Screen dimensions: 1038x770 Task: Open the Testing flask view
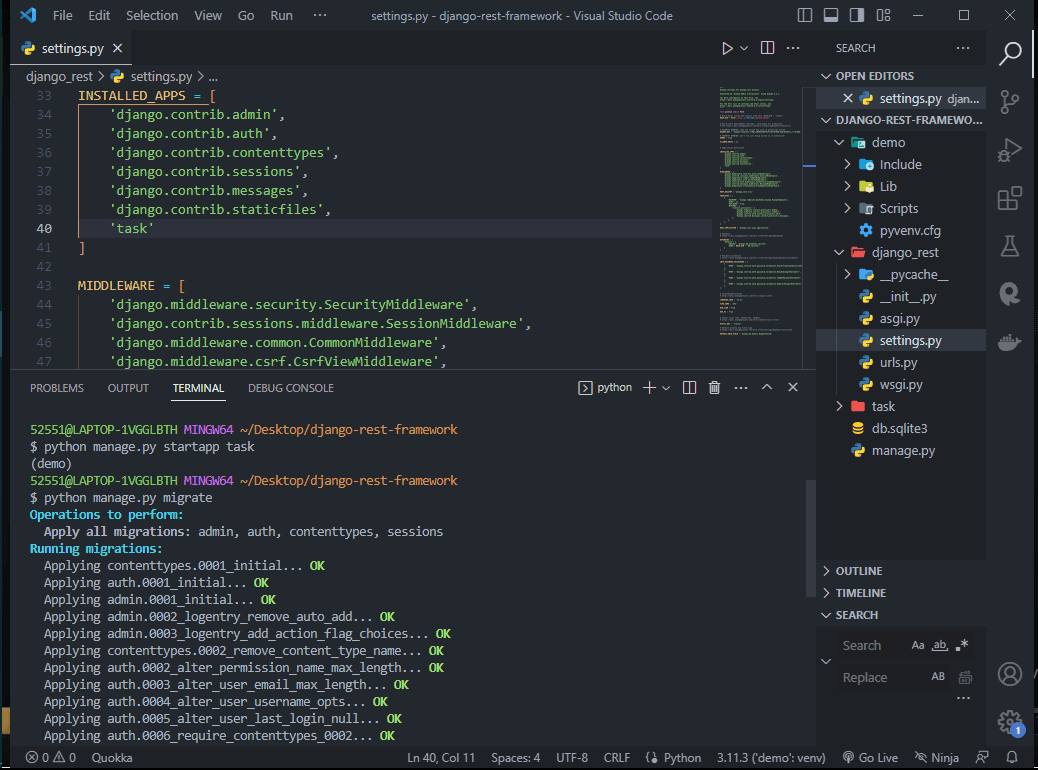pos(1010,246)
